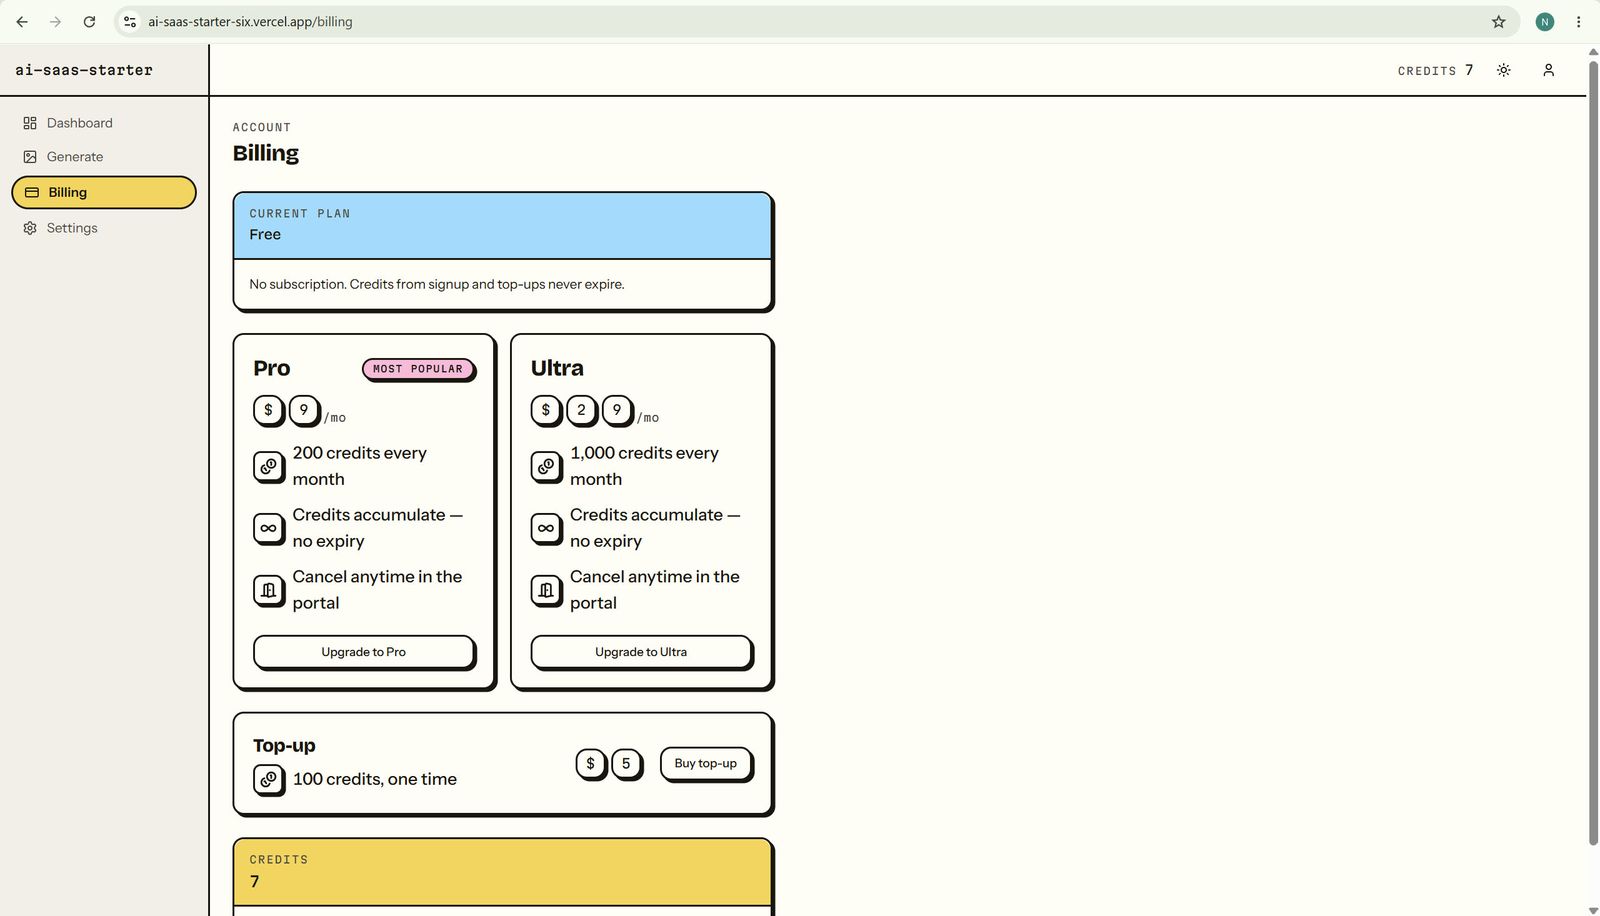Open the Generate page

click(x=104, y=157)
